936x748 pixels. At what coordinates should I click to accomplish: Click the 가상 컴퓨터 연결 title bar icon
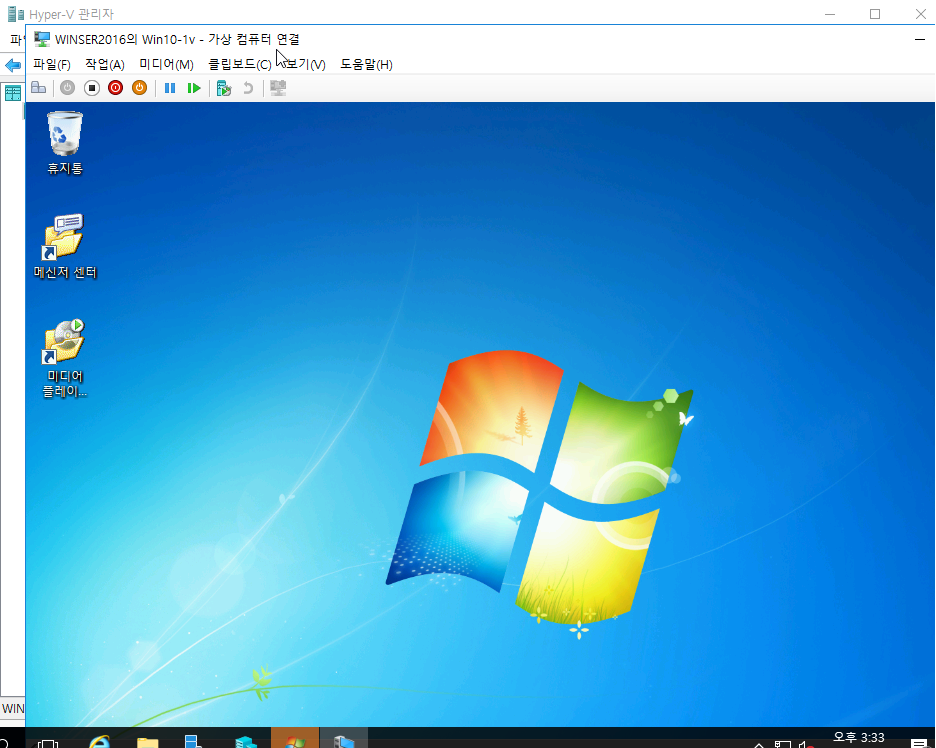[42, 39]
